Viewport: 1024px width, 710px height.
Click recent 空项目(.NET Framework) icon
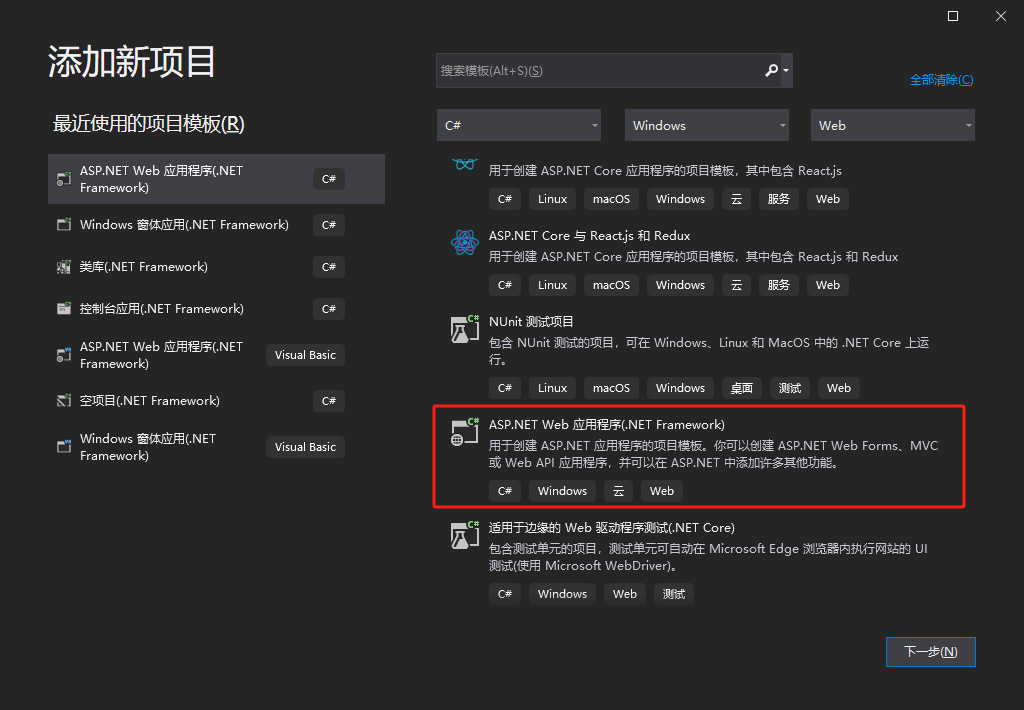[64, 400]
